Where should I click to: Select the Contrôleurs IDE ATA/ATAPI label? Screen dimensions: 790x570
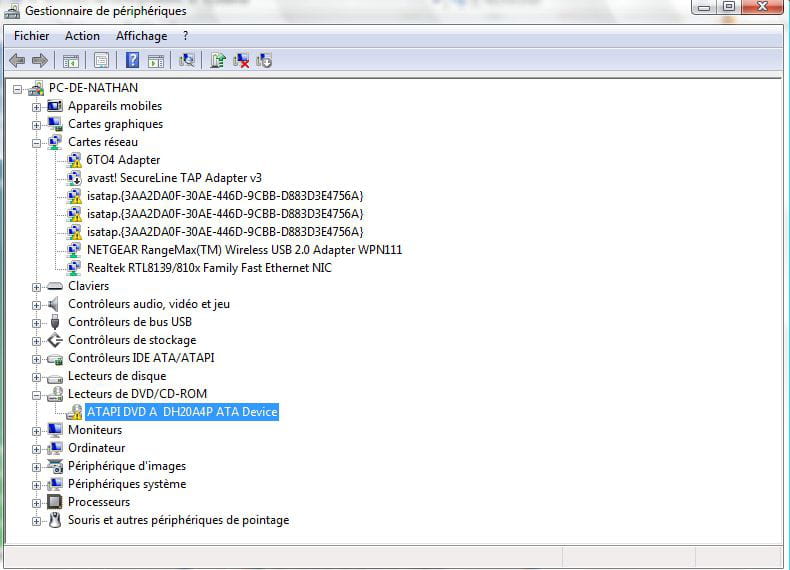(x=141, y=358)
